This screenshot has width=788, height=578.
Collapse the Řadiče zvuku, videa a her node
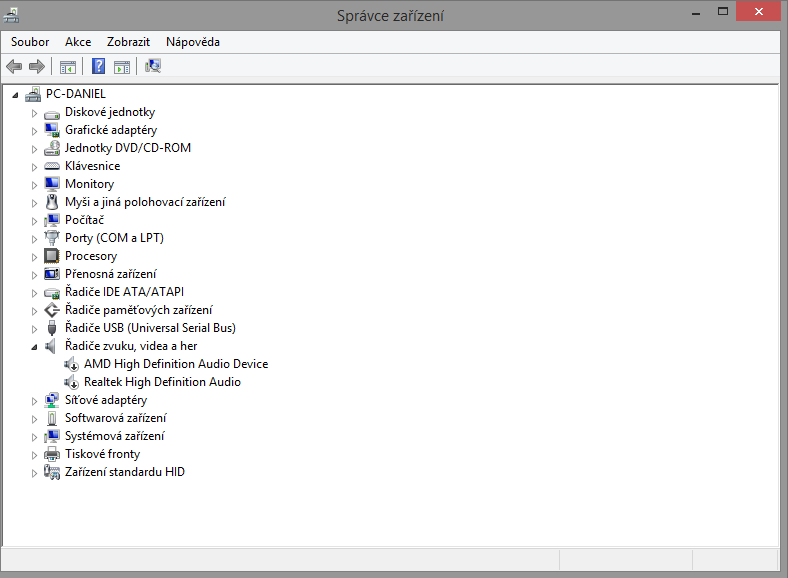coord(34,347)
